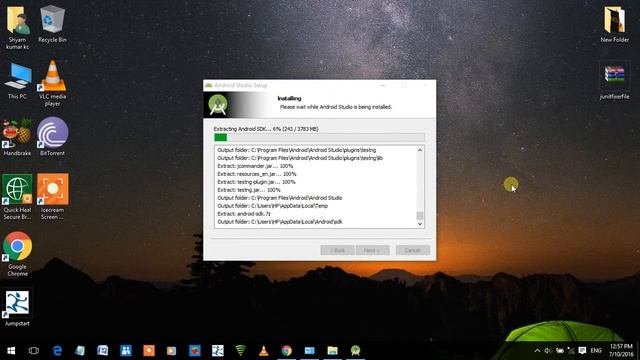
Task: Launch Microsoft Edge from taskbar
Action: [x=57, y=351]
